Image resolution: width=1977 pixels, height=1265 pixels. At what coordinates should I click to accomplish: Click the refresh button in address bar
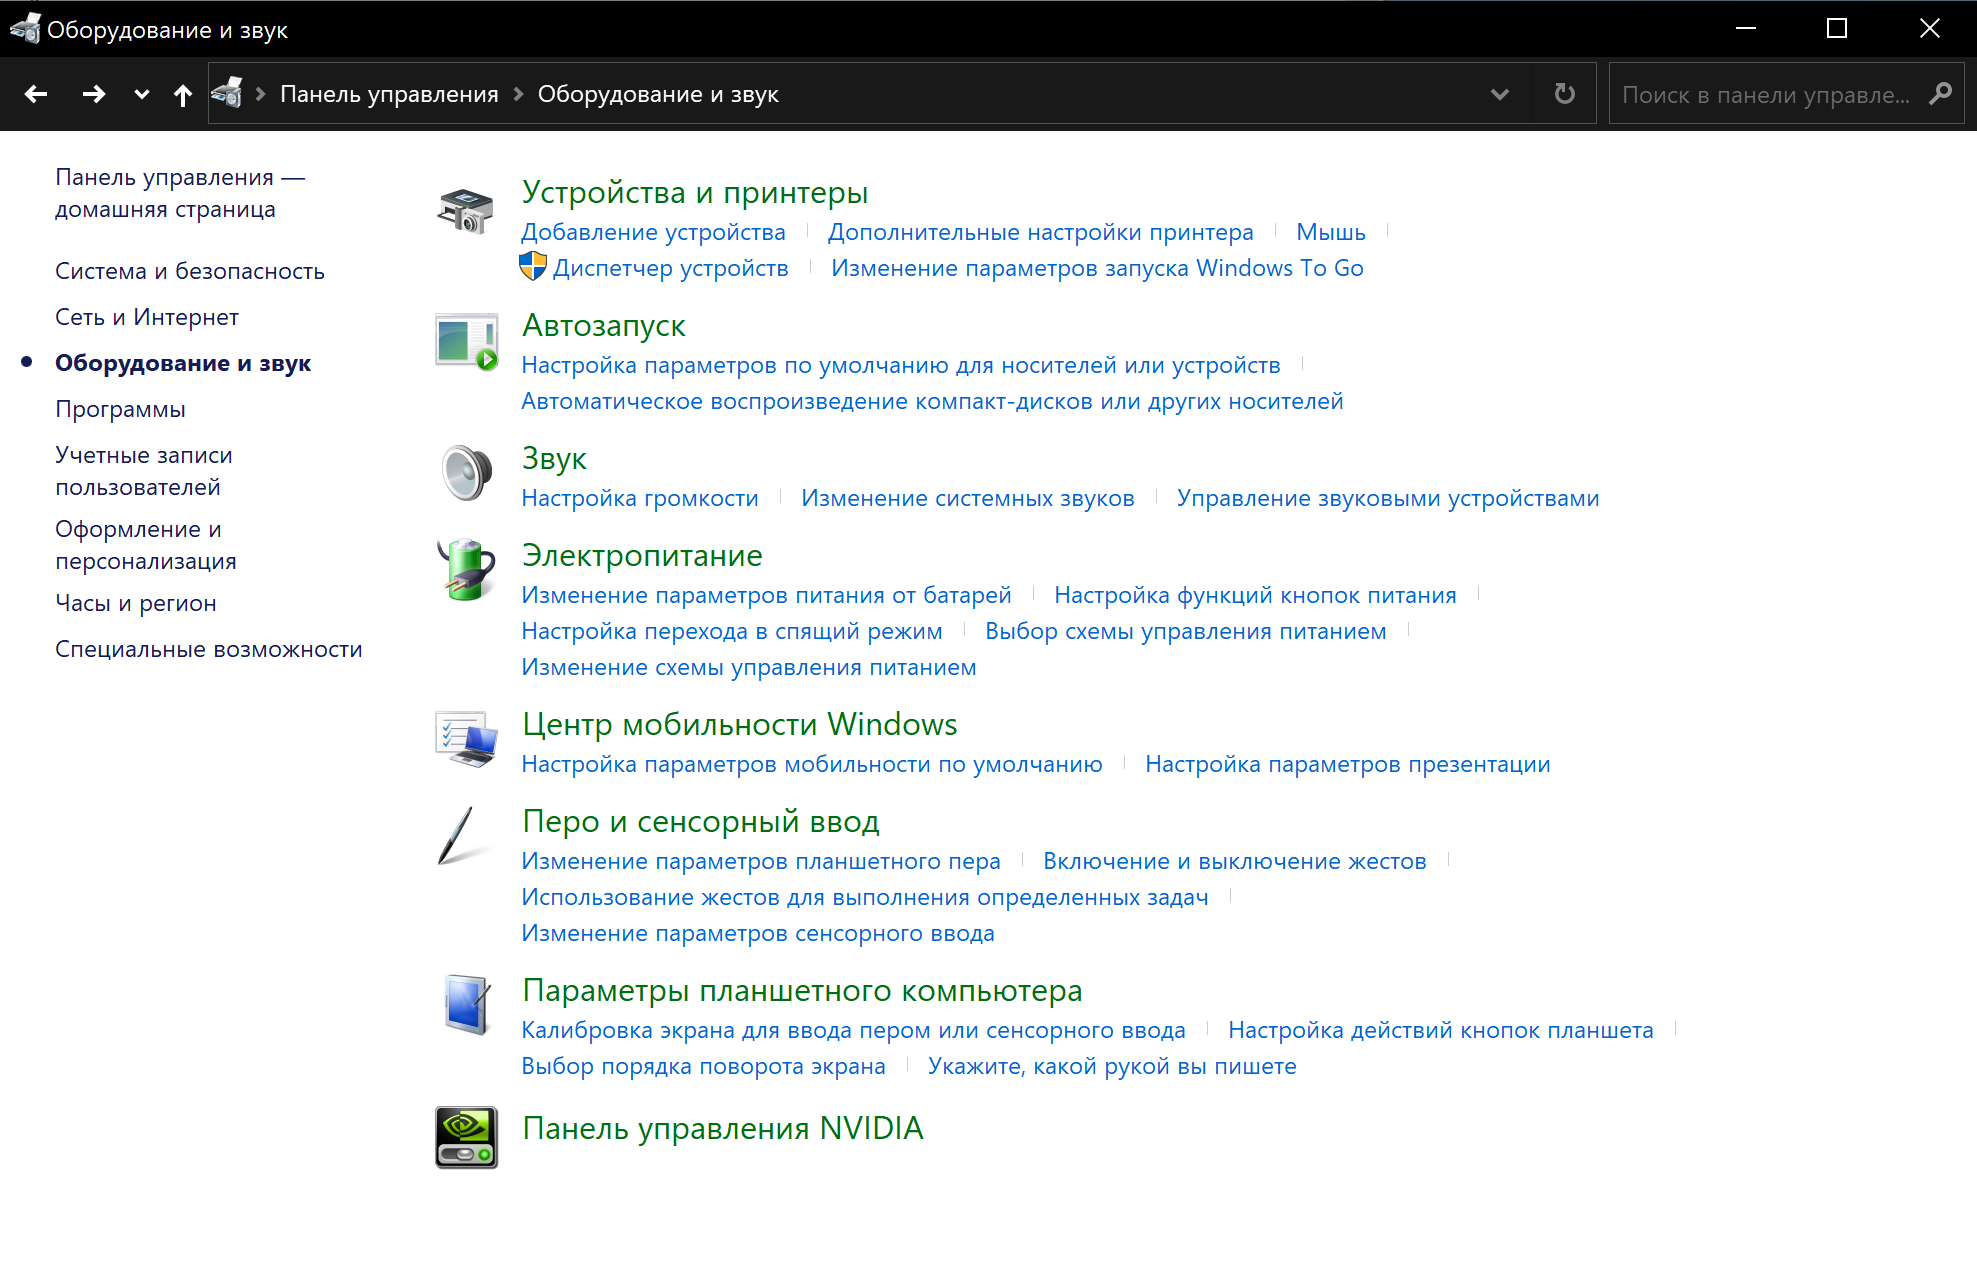click(x=1564, y=94)
